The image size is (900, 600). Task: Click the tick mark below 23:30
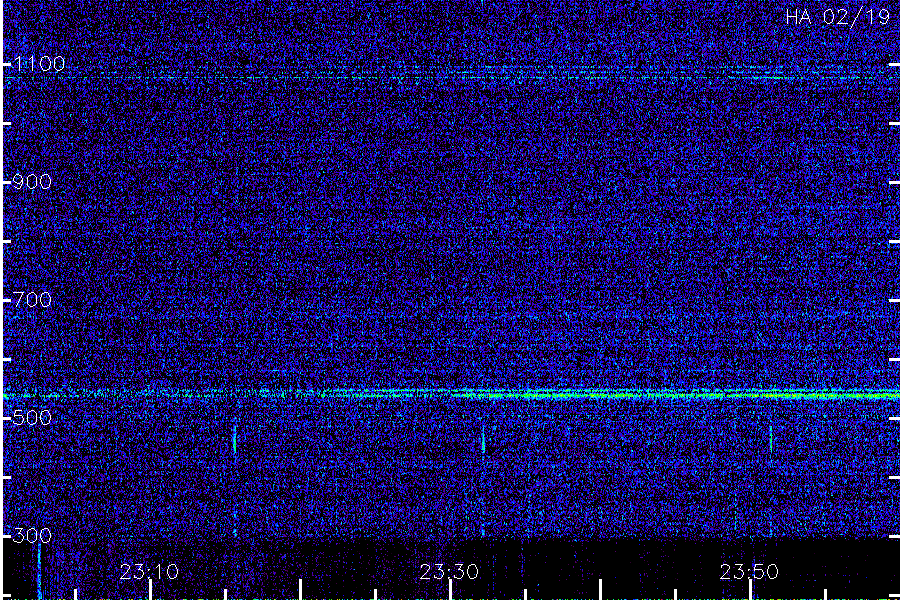tap(451, 590)
